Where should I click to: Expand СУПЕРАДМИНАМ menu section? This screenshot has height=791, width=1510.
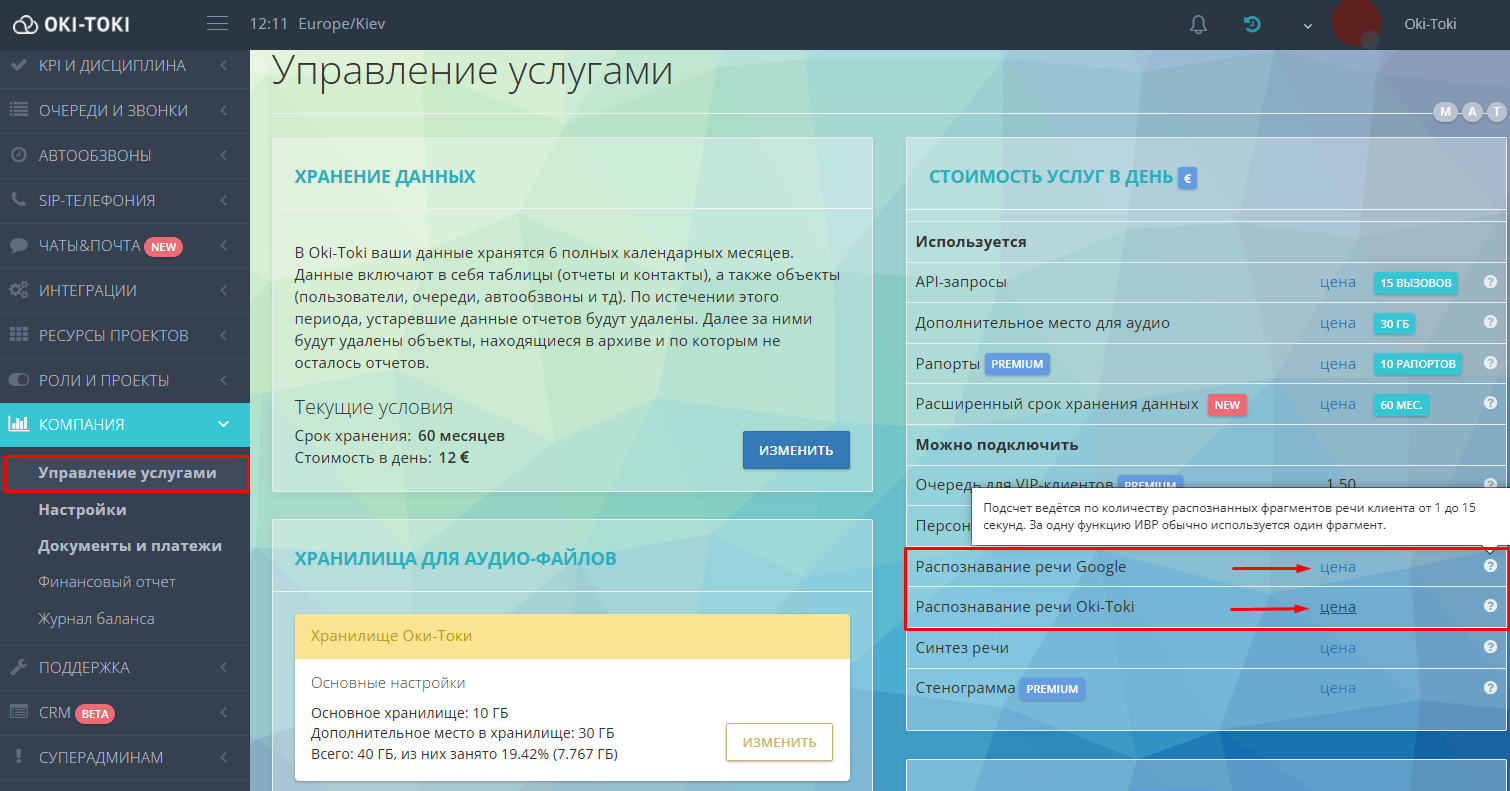point(125,757)
